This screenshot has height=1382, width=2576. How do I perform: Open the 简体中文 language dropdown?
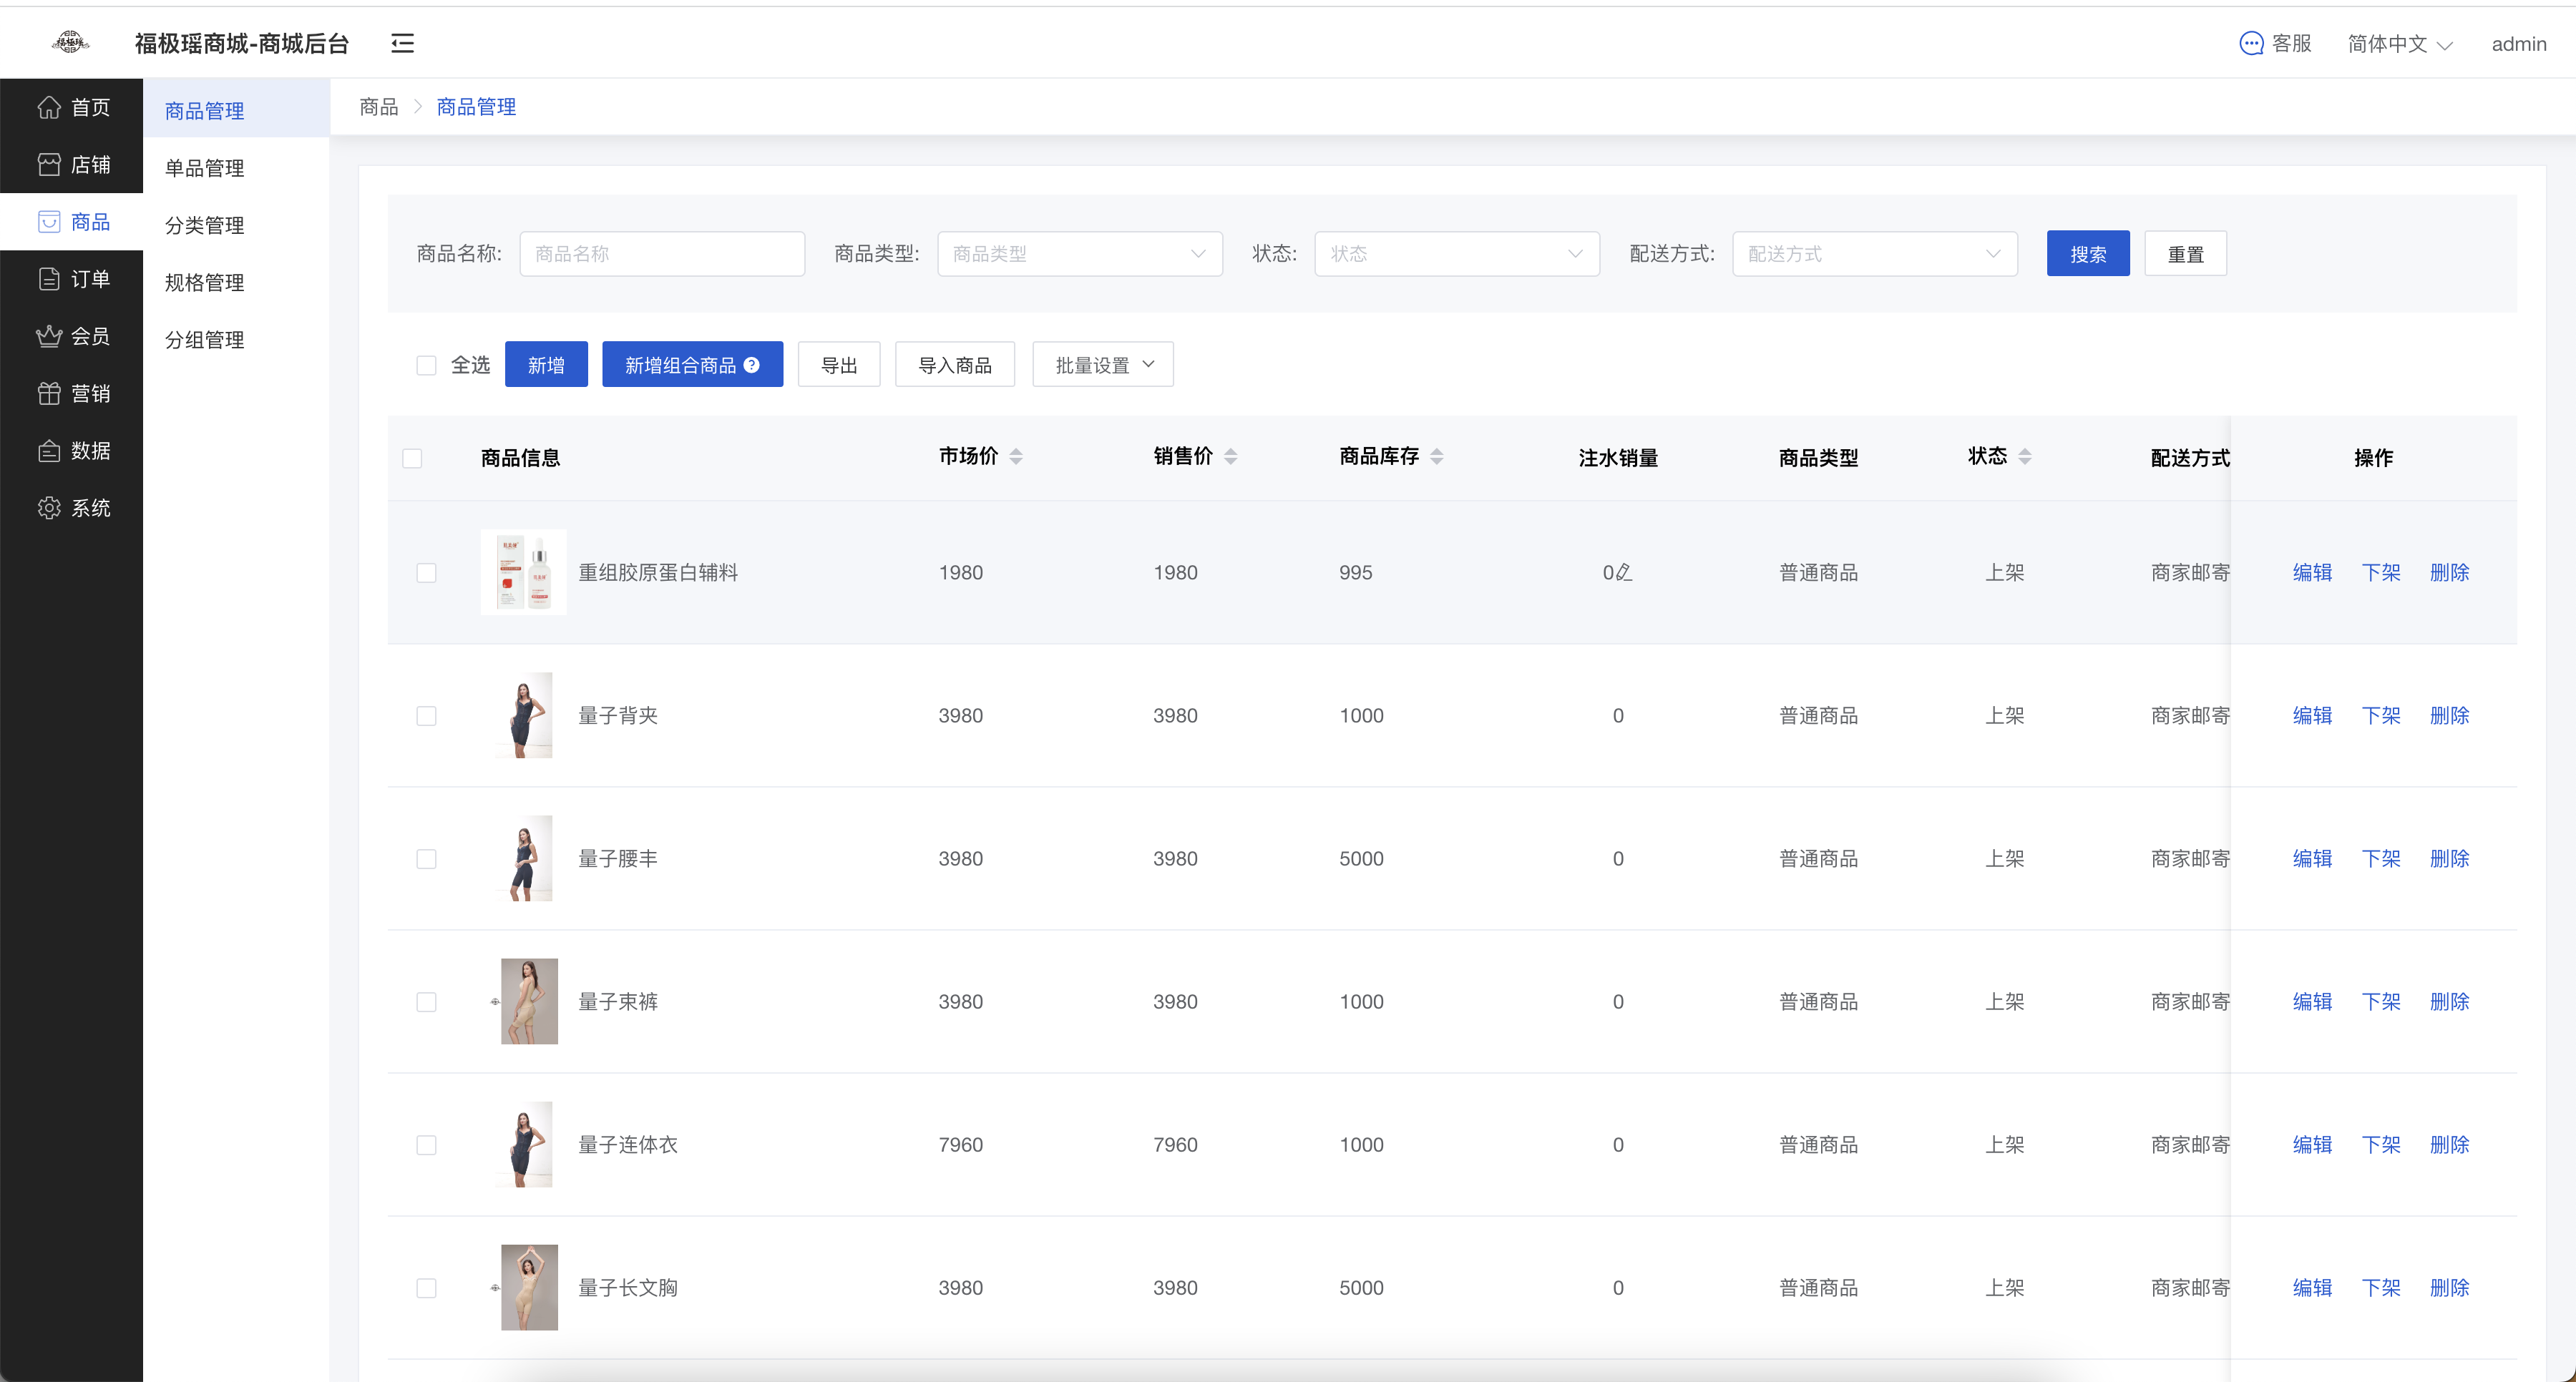pos(2400,44)
